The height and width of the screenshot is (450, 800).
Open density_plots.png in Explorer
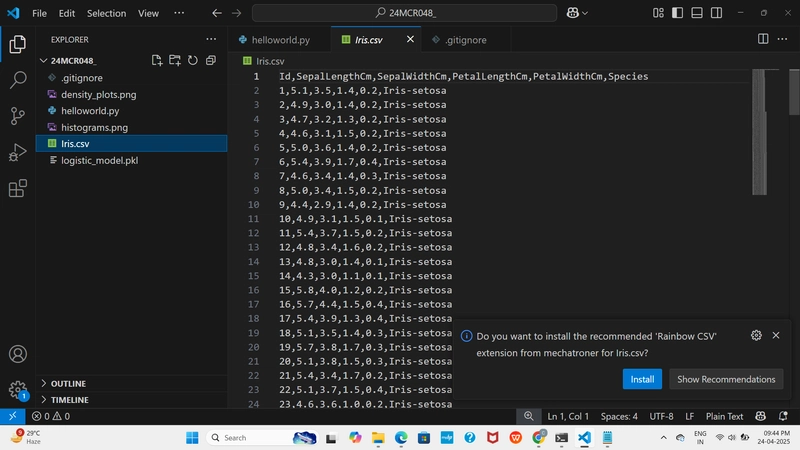pos(132,94)
